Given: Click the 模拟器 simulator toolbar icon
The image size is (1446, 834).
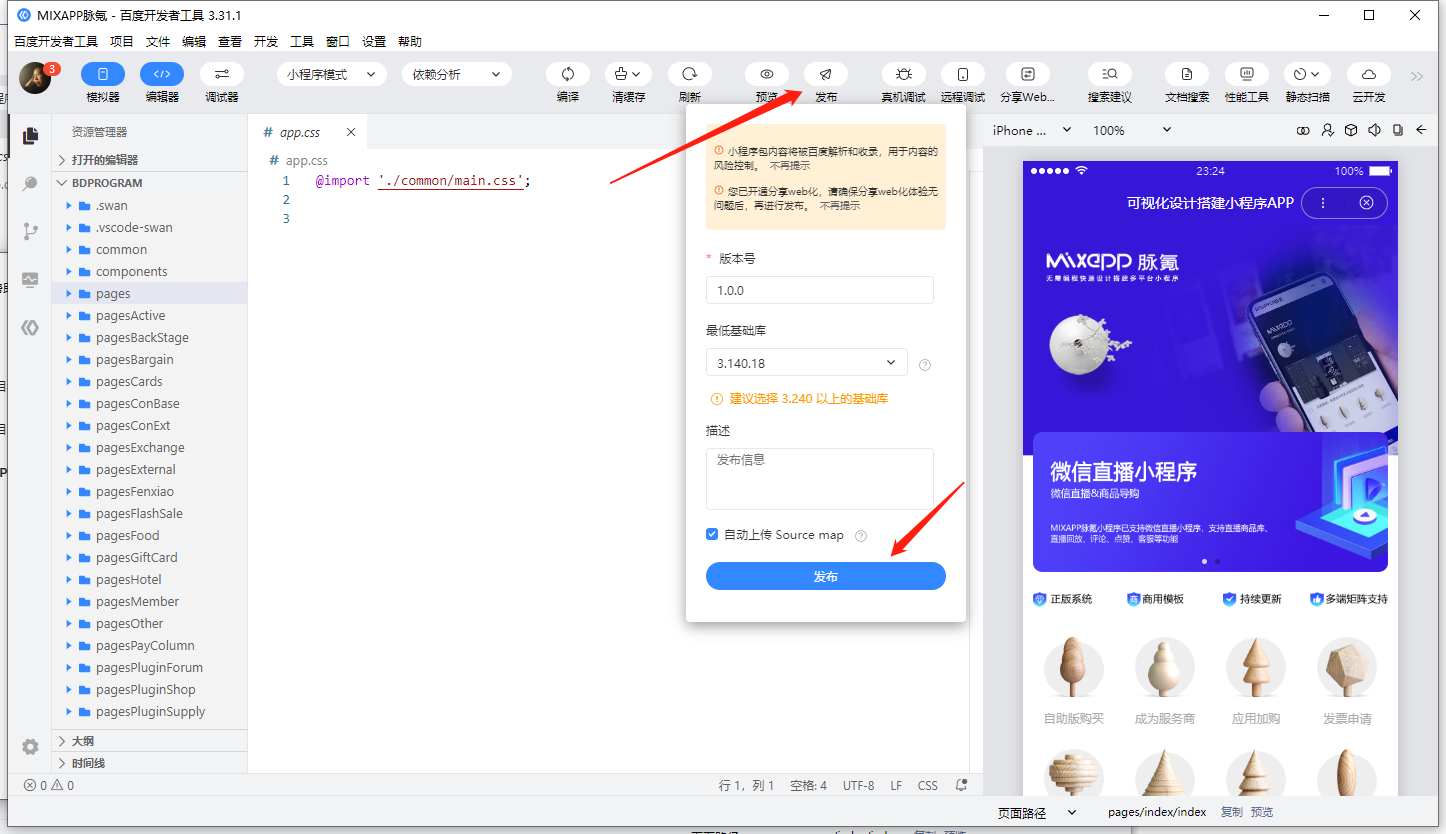Looking at the screenshot, I should pyautogui.click(x=103, y=74).
